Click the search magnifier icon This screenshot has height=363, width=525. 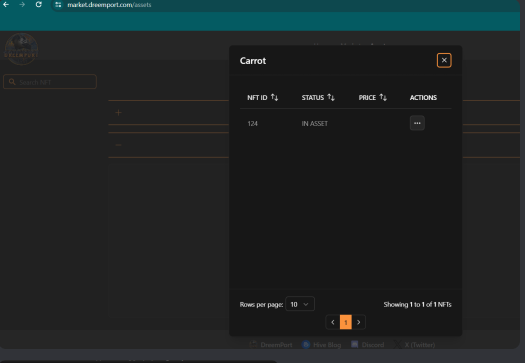tap(12, 82)
